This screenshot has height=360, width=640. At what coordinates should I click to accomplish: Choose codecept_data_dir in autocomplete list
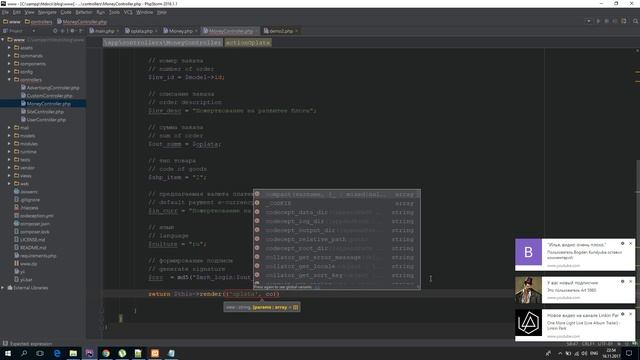pos(337,212)
